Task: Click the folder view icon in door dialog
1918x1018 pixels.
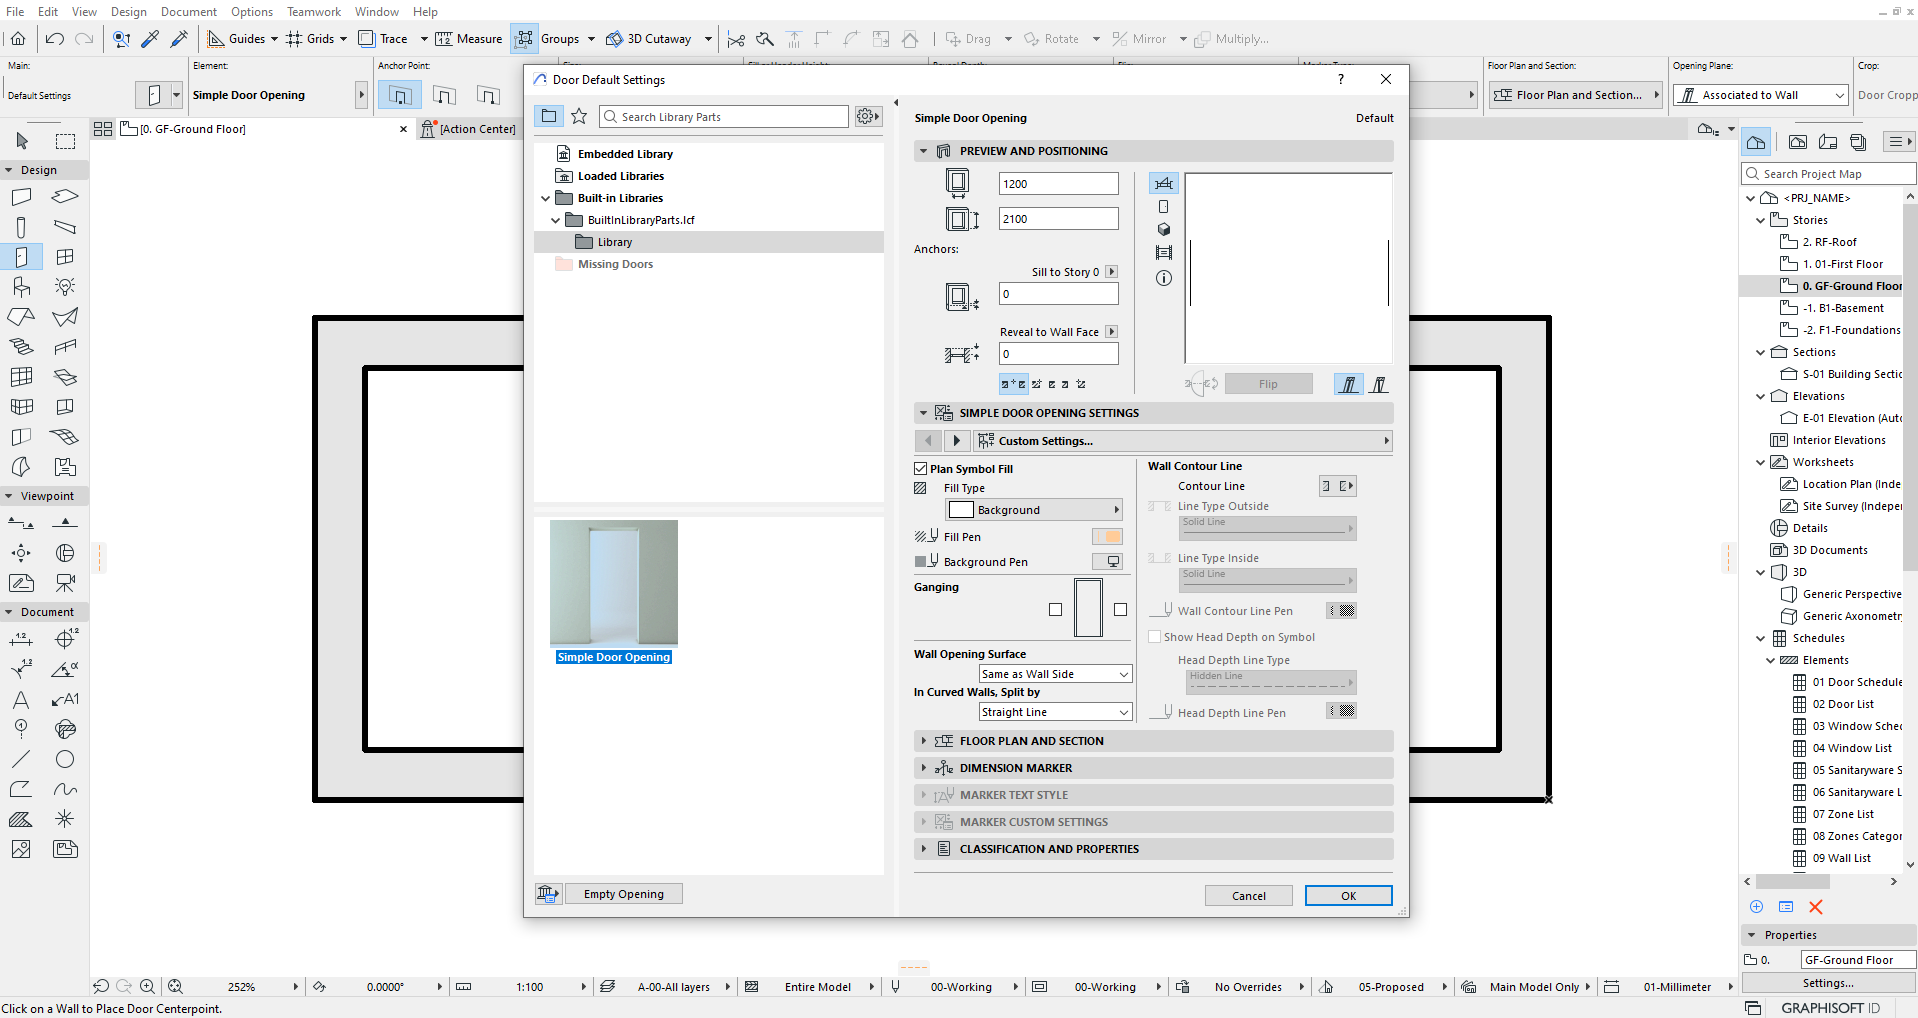Action: (x=549, y=116)
